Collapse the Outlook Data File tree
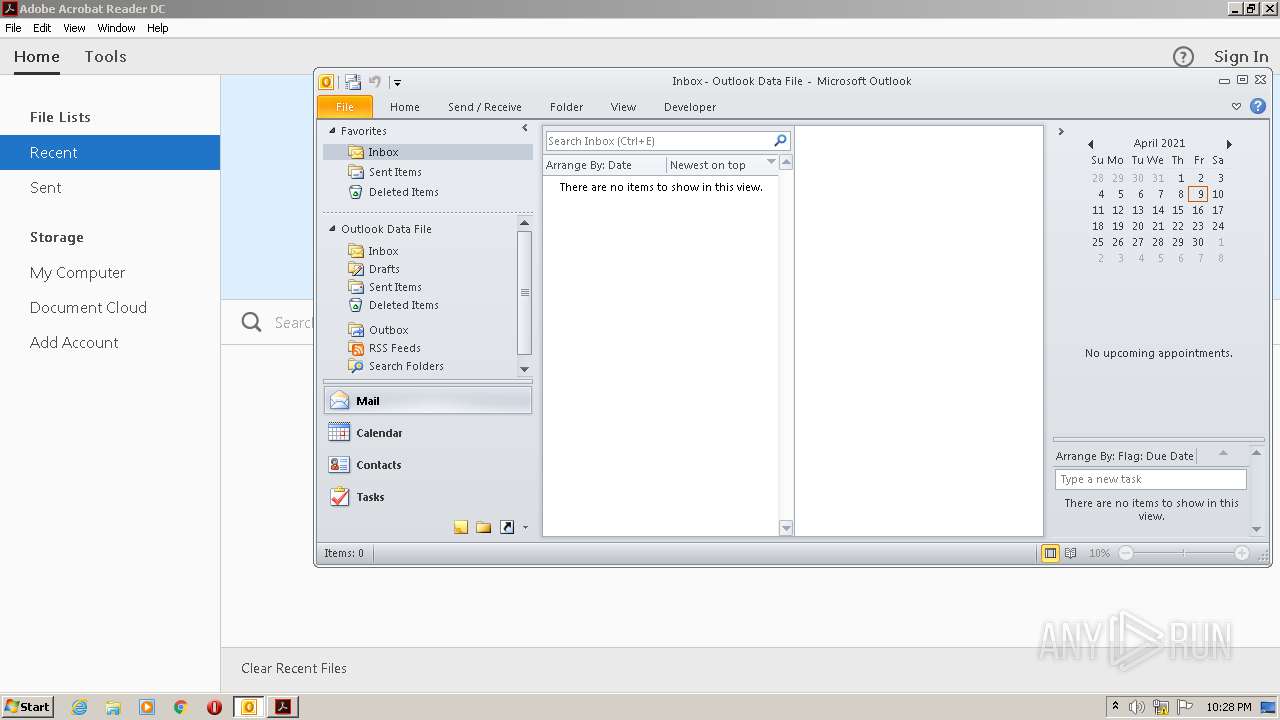The height and width of the screenshot is (720, 1280). click(x=333, y=229)
